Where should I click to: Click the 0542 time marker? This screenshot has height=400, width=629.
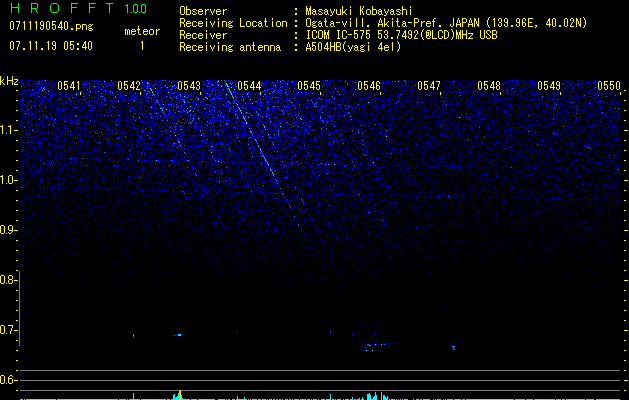tap(129, 86)
